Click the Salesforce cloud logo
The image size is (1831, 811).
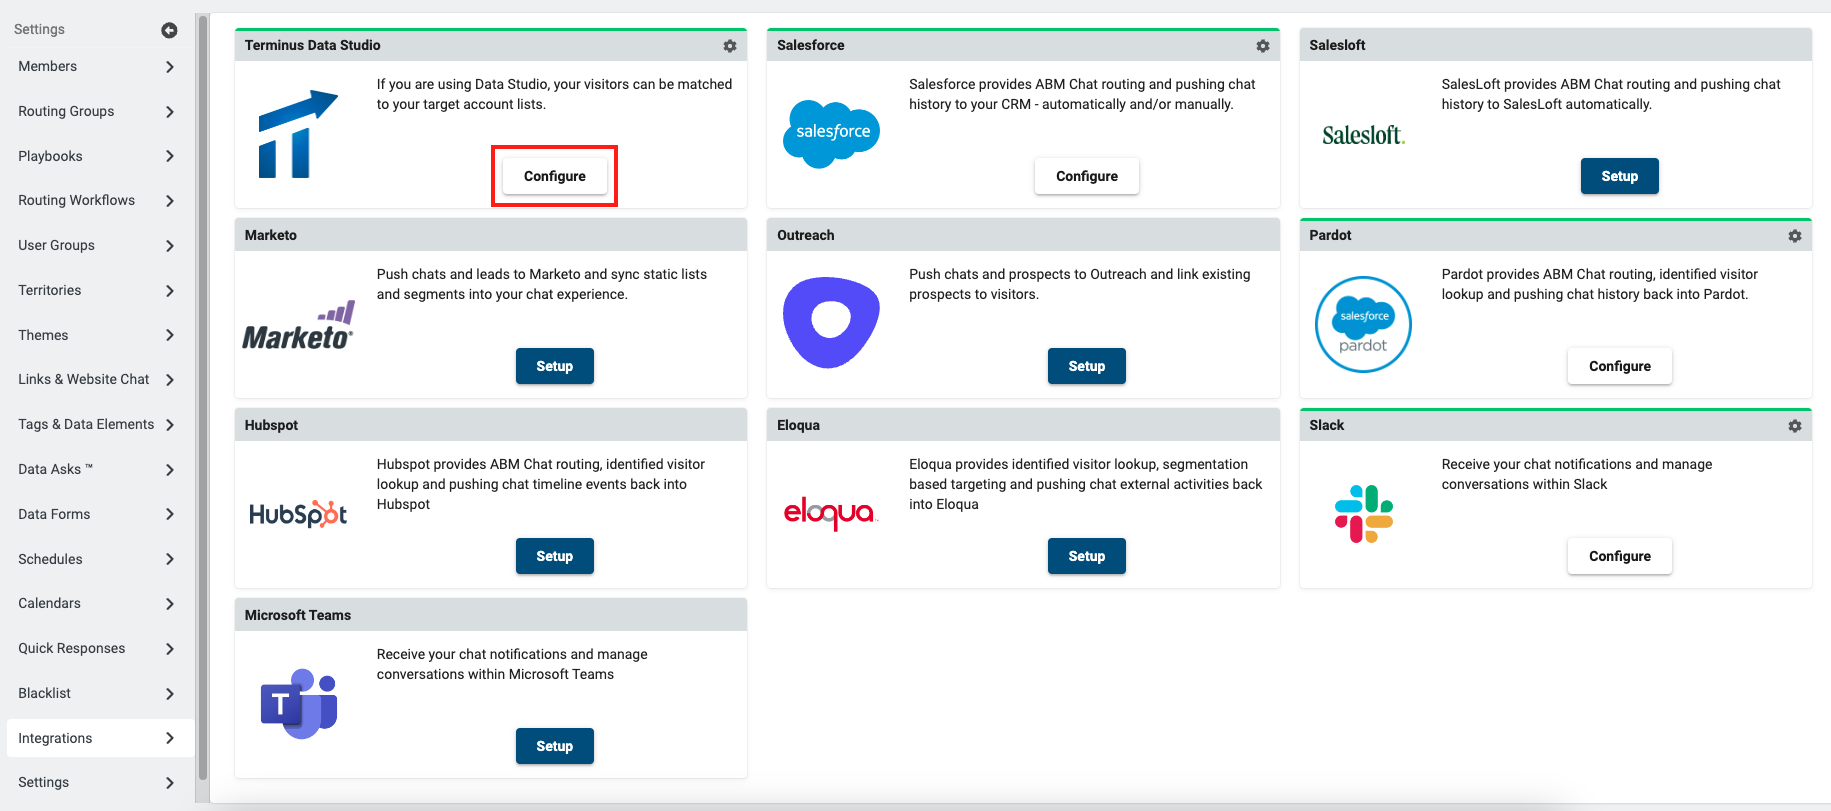click(x=831, y=134)
